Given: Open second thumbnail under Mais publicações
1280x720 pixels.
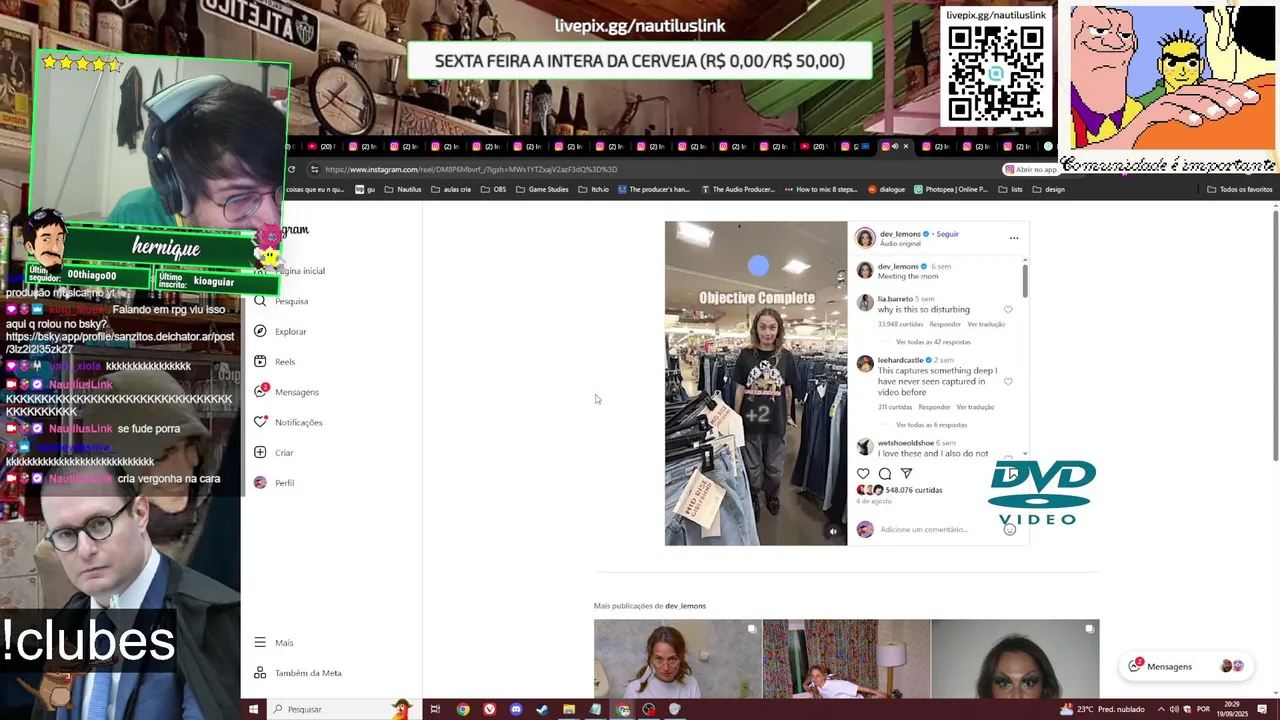Looking at the screenshot, I should pos(846,659).
